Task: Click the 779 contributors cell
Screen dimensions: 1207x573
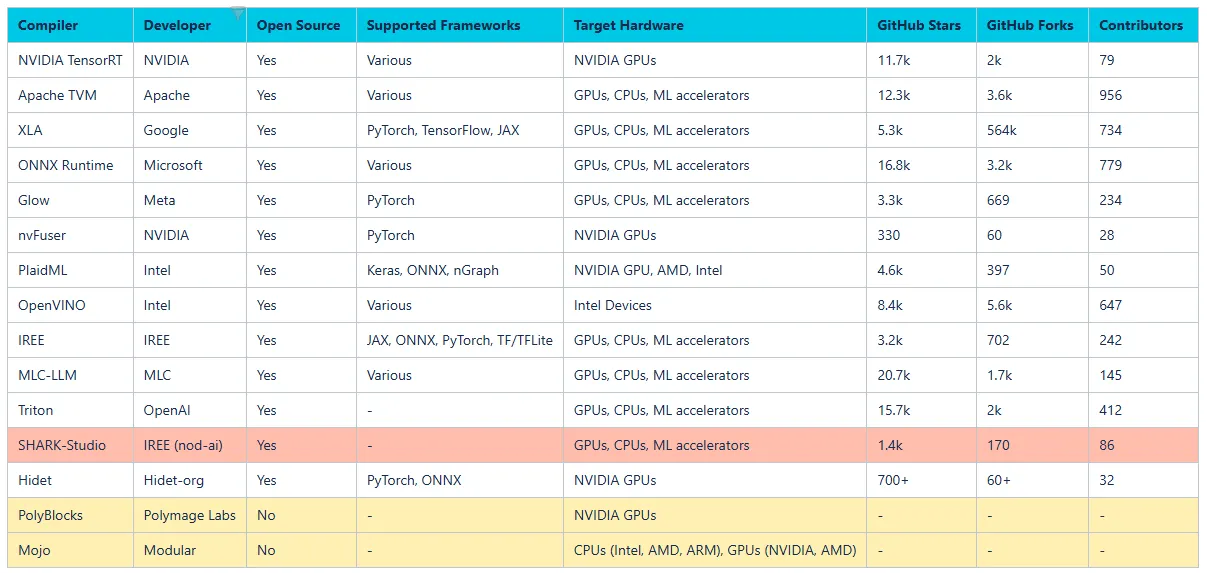Action: click(x=1144, y=165)
